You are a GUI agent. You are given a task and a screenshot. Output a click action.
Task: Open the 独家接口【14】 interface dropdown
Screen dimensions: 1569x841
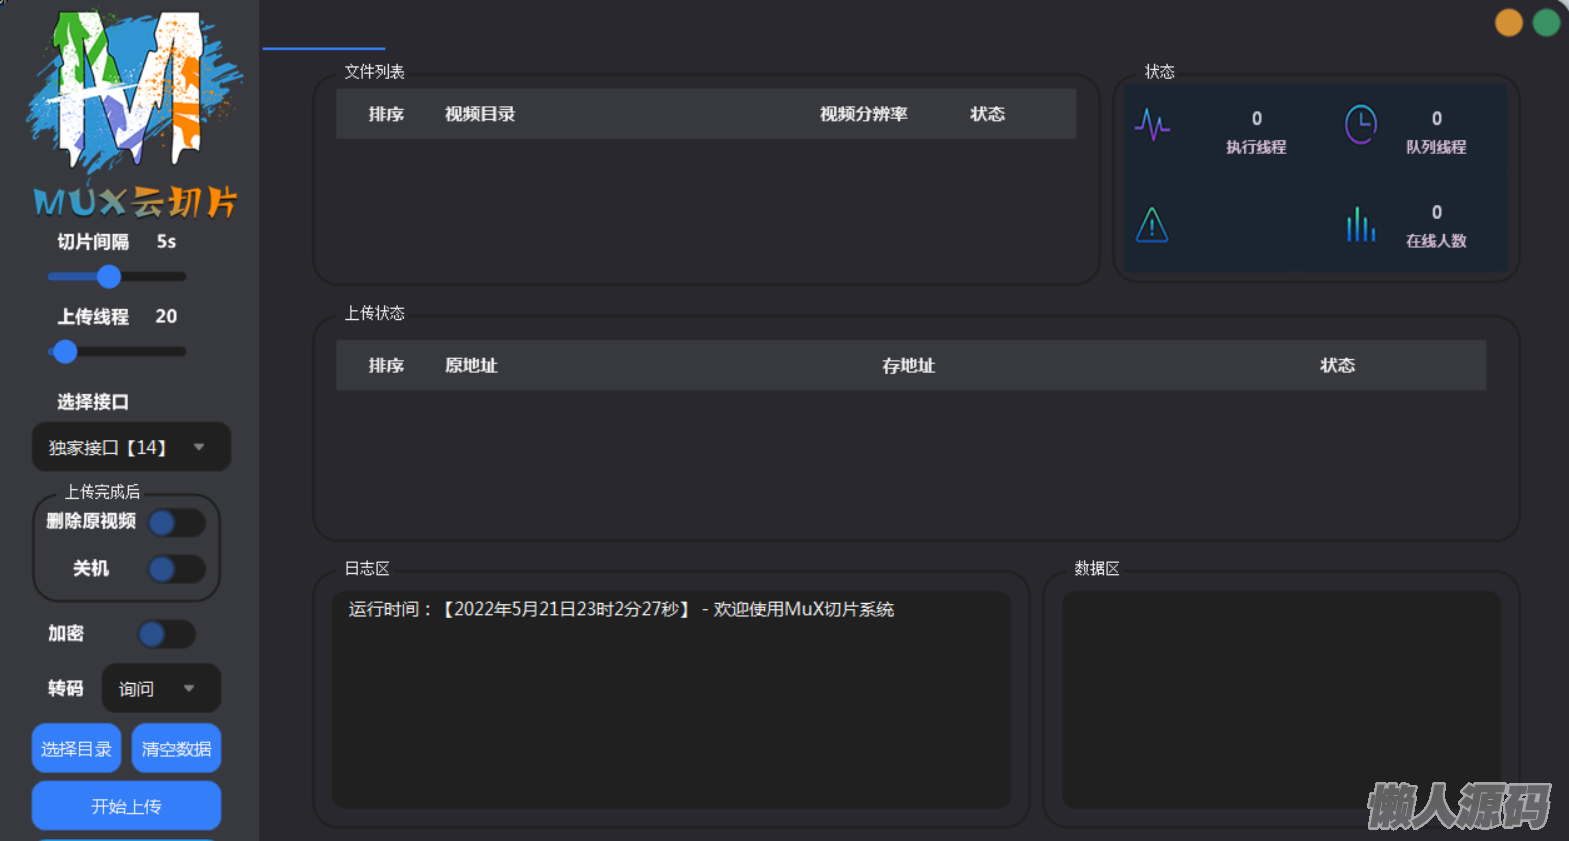tap(131, 447)
